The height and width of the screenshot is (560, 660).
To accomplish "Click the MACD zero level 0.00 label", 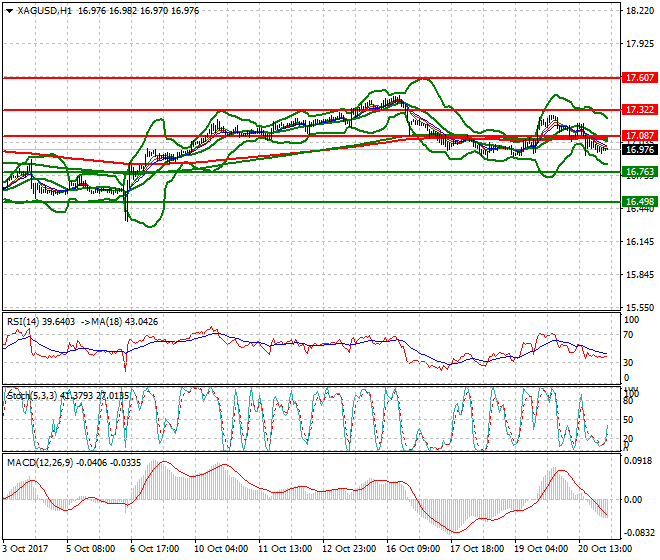I will [x=633, y=500].
